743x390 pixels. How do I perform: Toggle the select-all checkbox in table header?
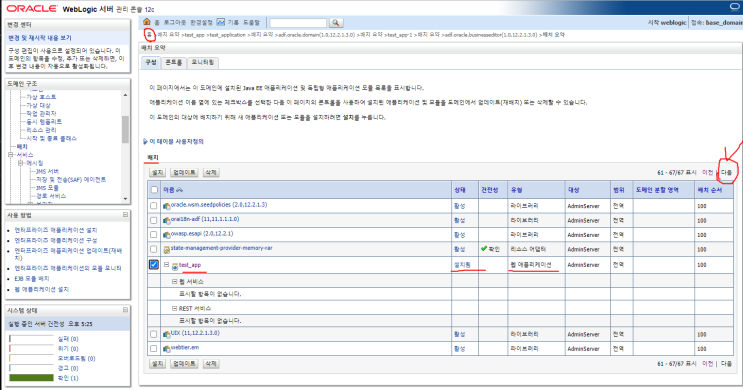coord(154,190)
